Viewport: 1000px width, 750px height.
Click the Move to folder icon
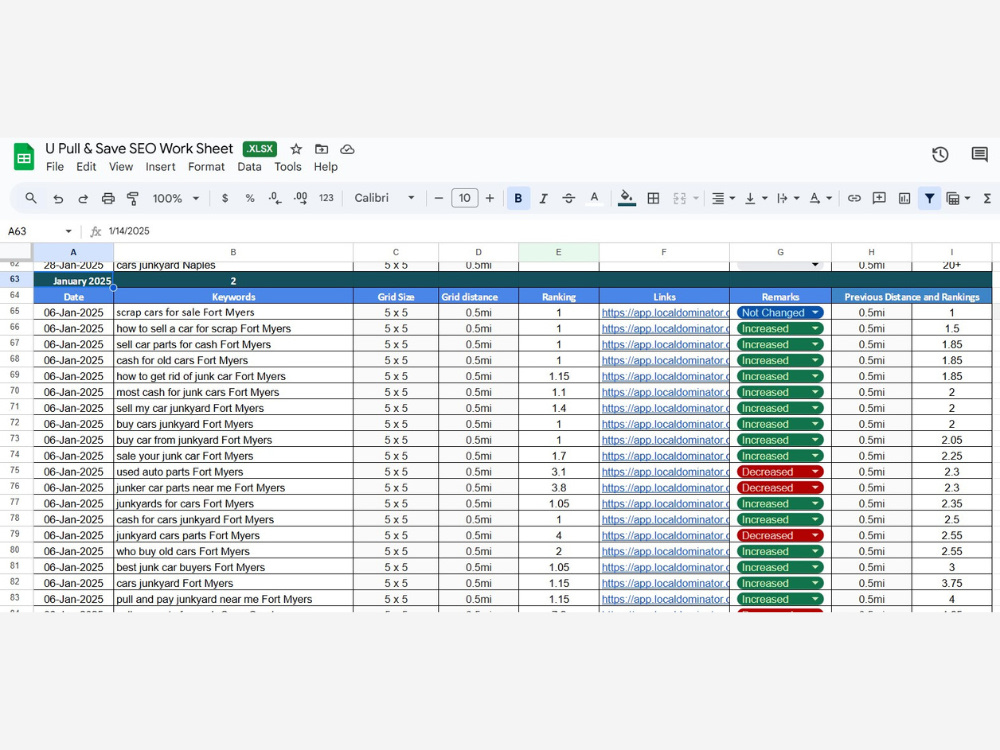(321, 149)
